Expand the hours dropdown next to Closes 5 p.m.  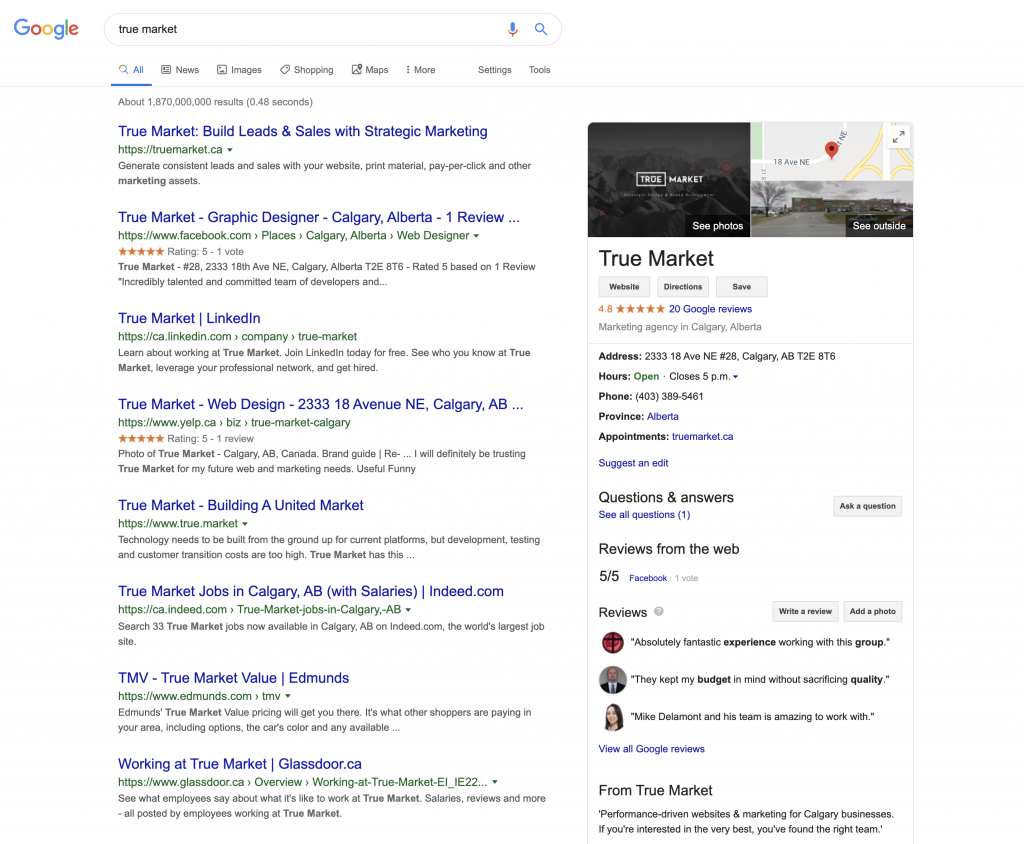(x=736, y=377)
